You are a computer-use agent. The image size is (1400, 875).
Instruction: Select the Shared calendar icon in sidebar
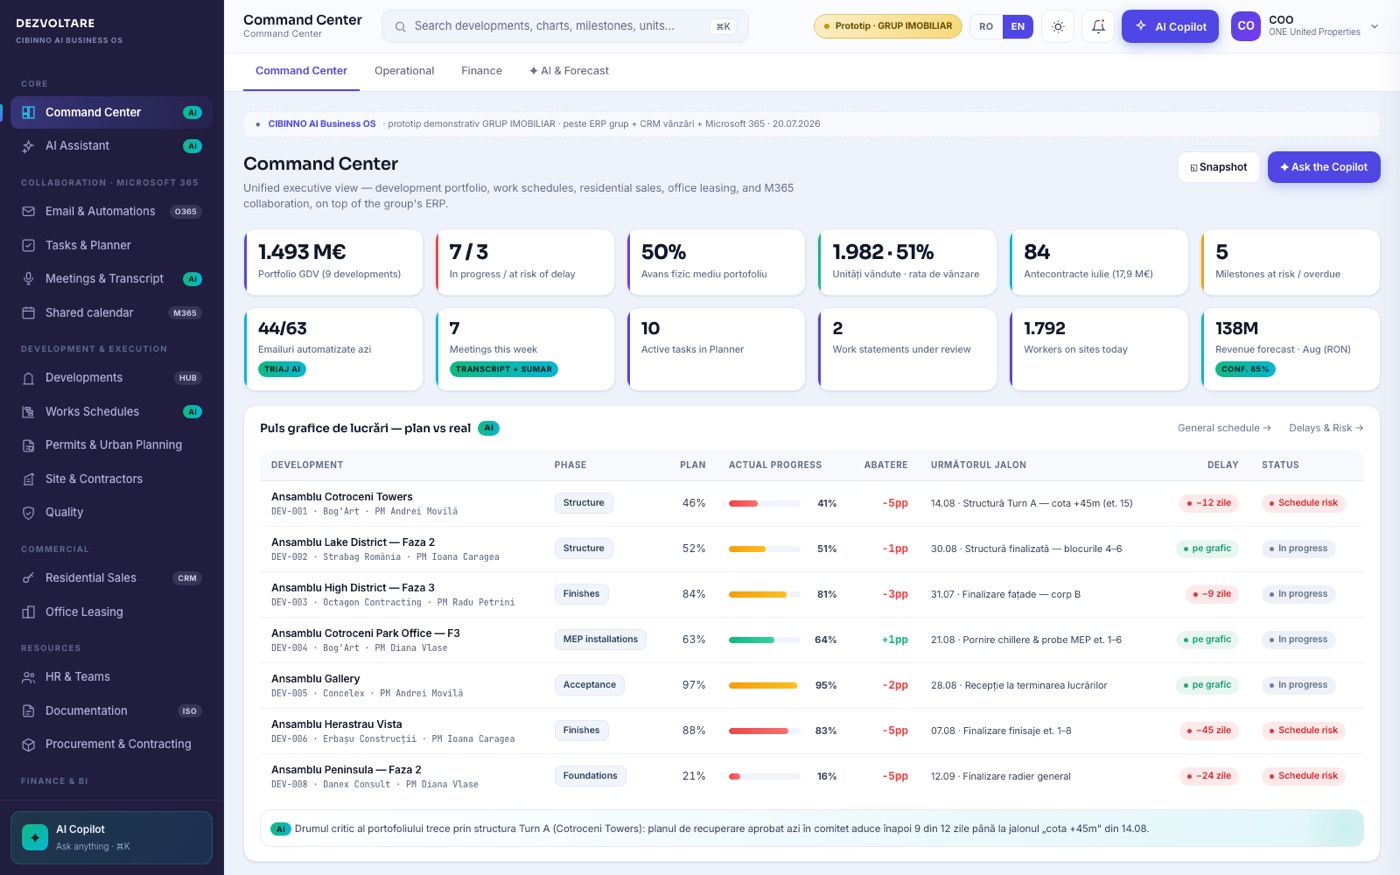coord(28,313)
